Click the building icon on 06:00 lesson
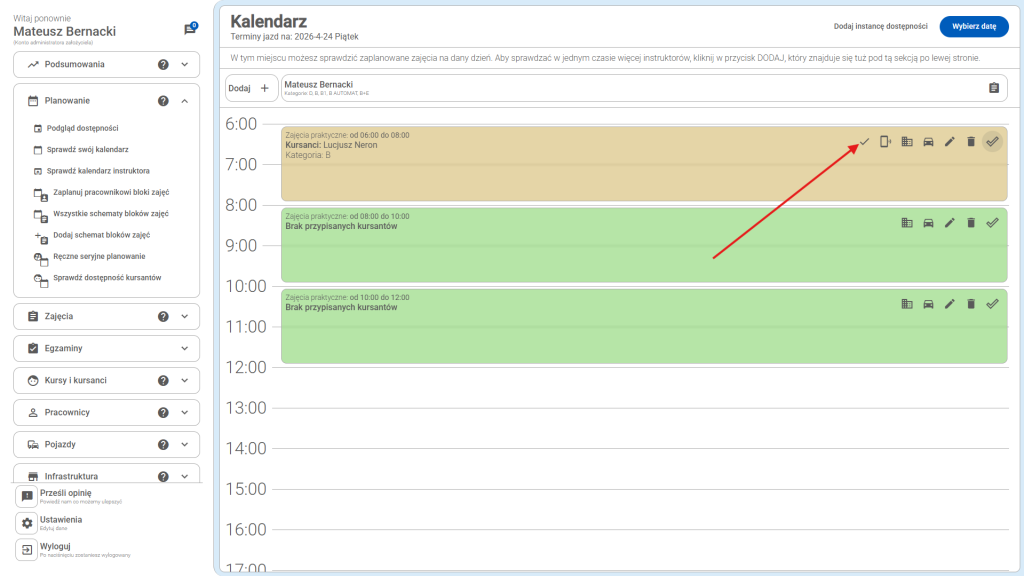 click(x=907, y=142)
